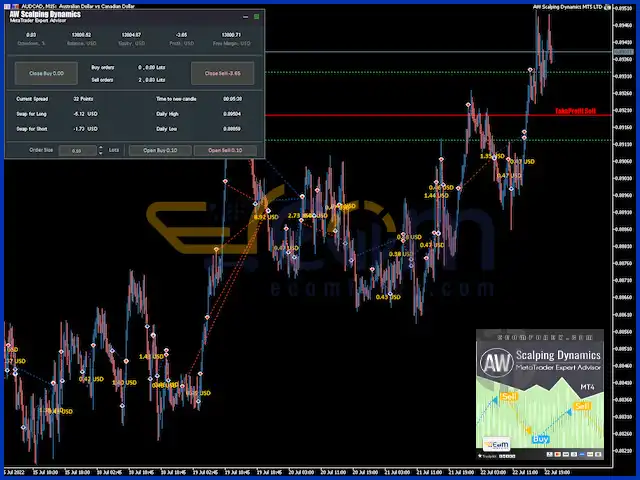
Task: Click the Buy orders label
Action: (103, 67)
